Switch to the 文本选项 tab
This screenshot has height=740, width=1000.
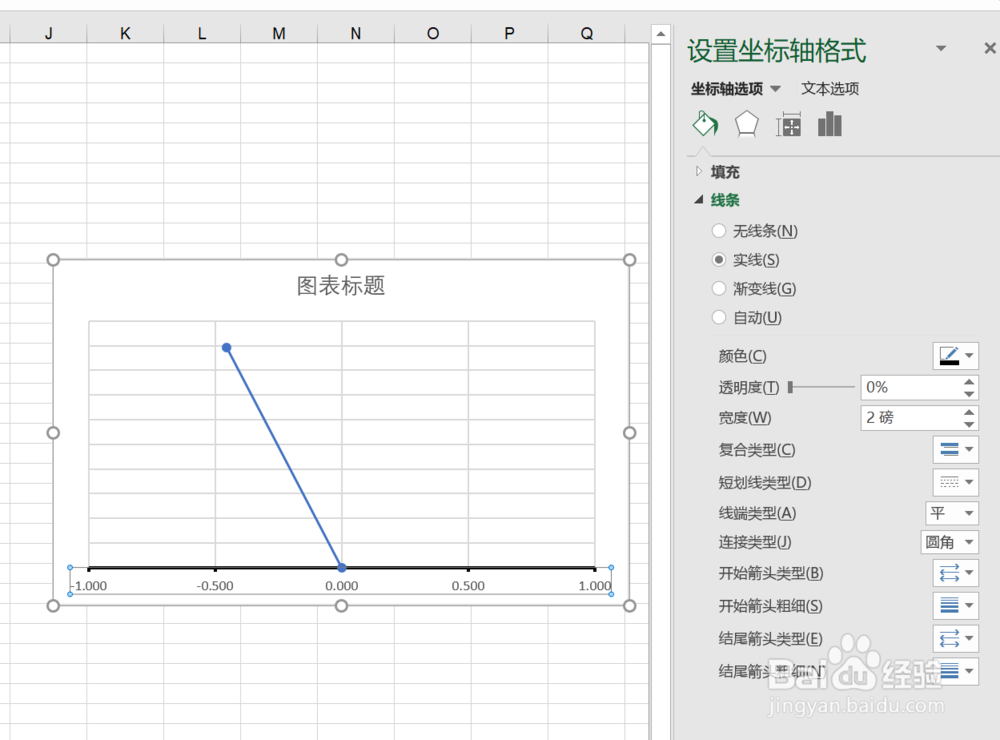tap(831, 89)
